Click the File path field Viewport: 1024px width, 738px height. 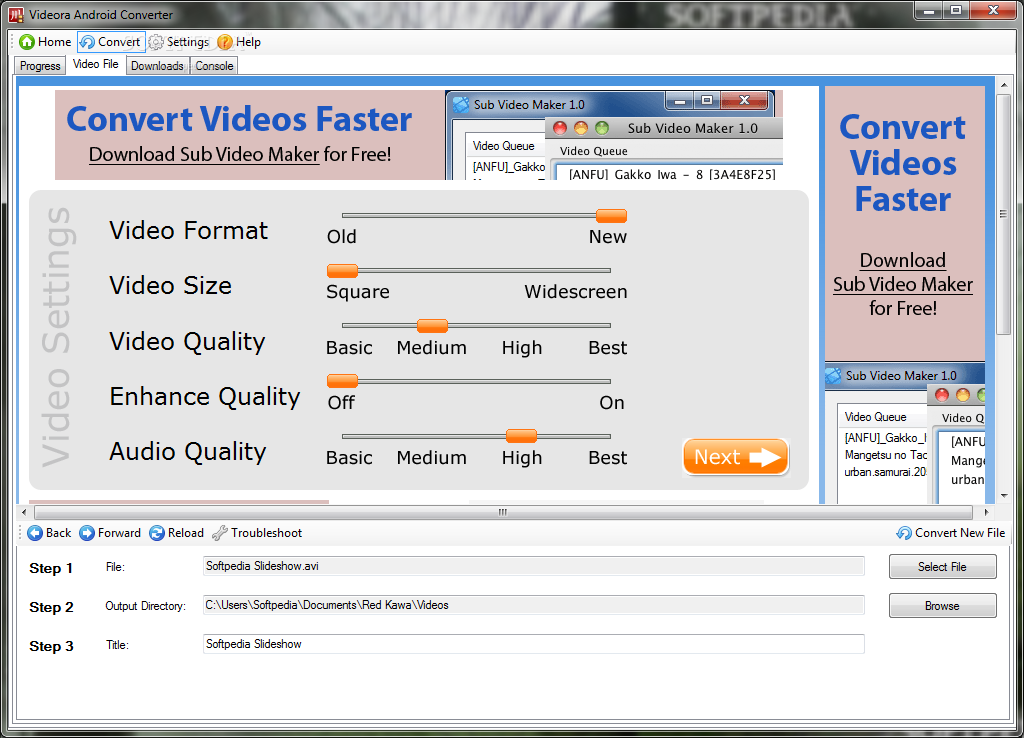[x=534, y=566]
